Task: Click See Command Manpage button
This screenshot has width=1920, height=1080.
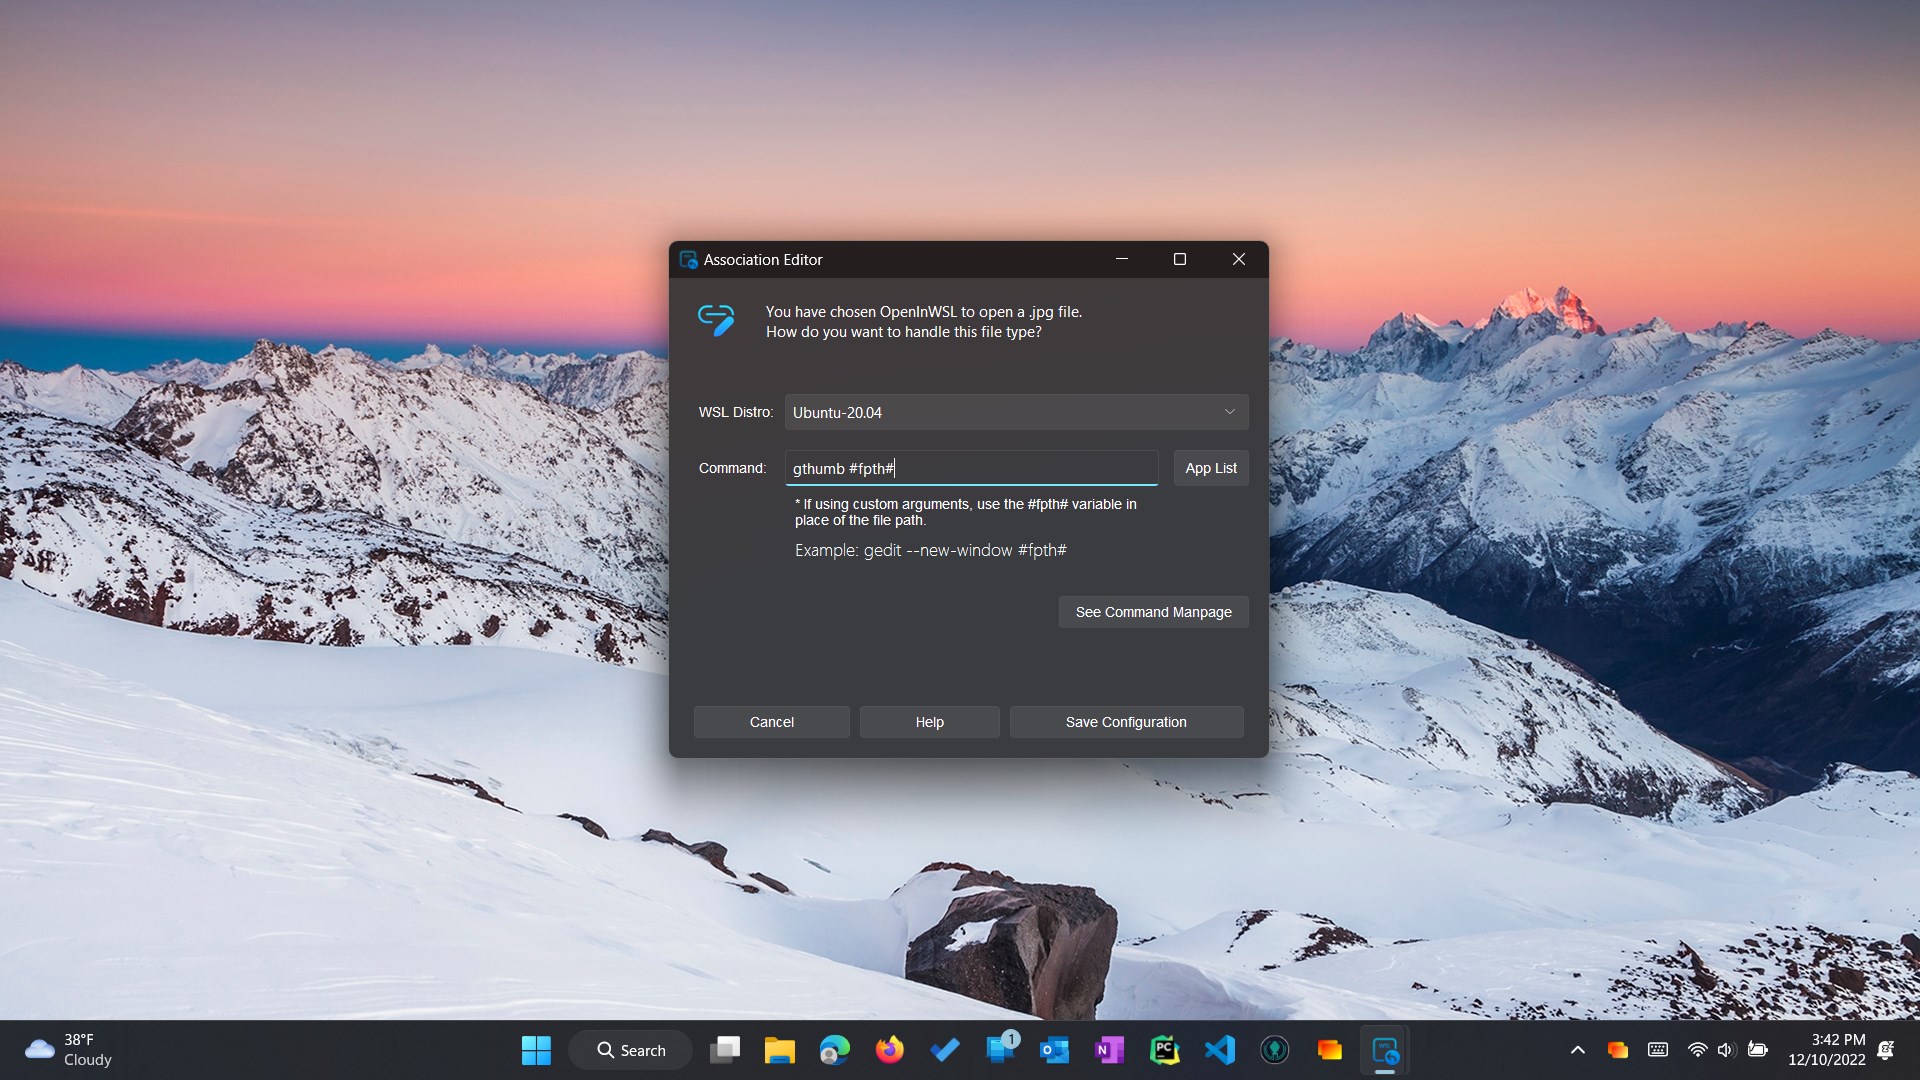Action: coord(1153,612)
